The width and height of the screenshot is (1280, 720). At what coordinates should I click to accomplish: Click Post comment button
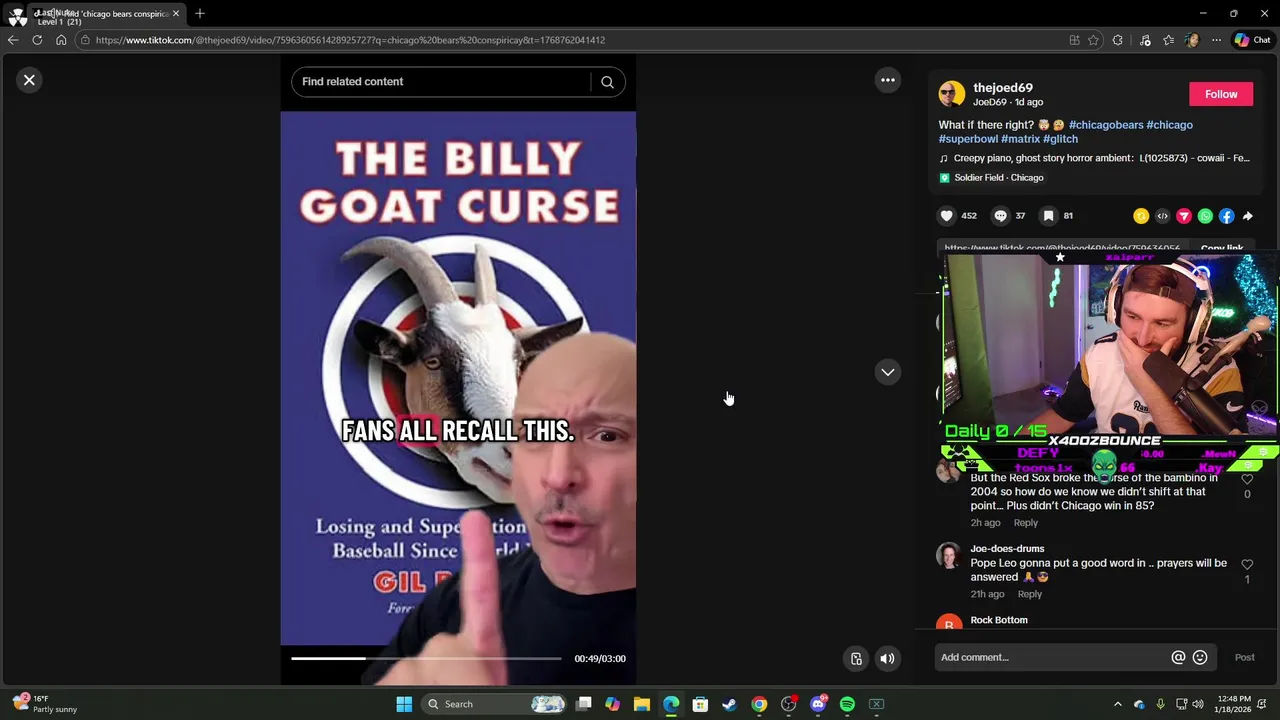coord(1244,657)
